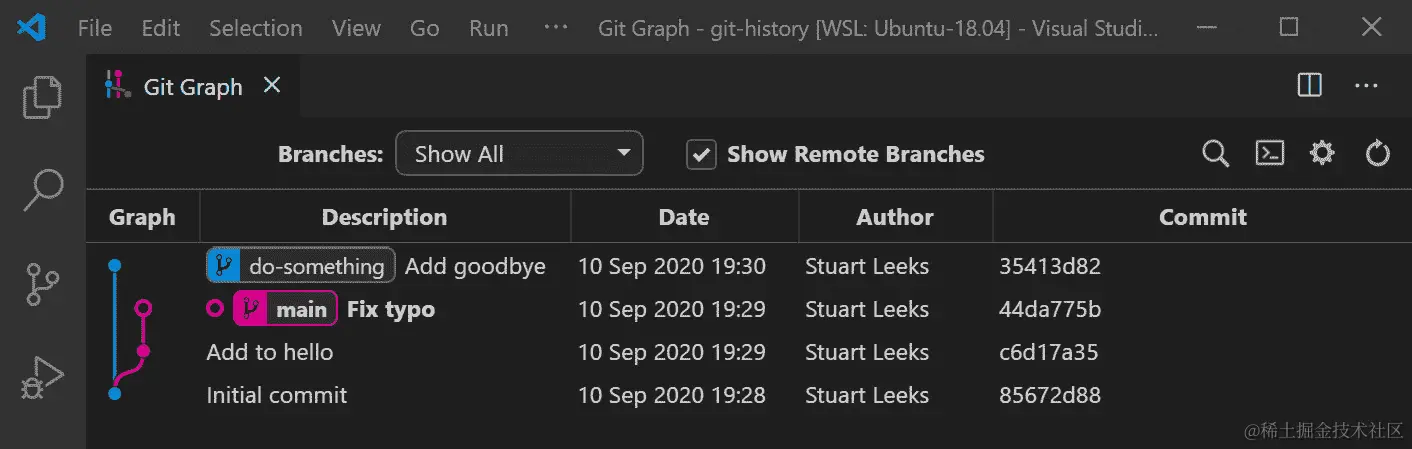The width and height of the screenshot is (1412, 449).
Task: Click the Graph column header
Action: click(142, 217)
